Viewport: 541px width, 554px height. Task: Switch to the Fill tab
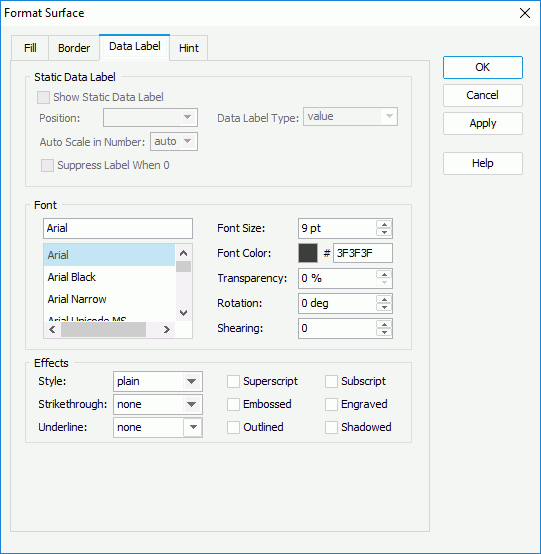[x=30, y=48]
